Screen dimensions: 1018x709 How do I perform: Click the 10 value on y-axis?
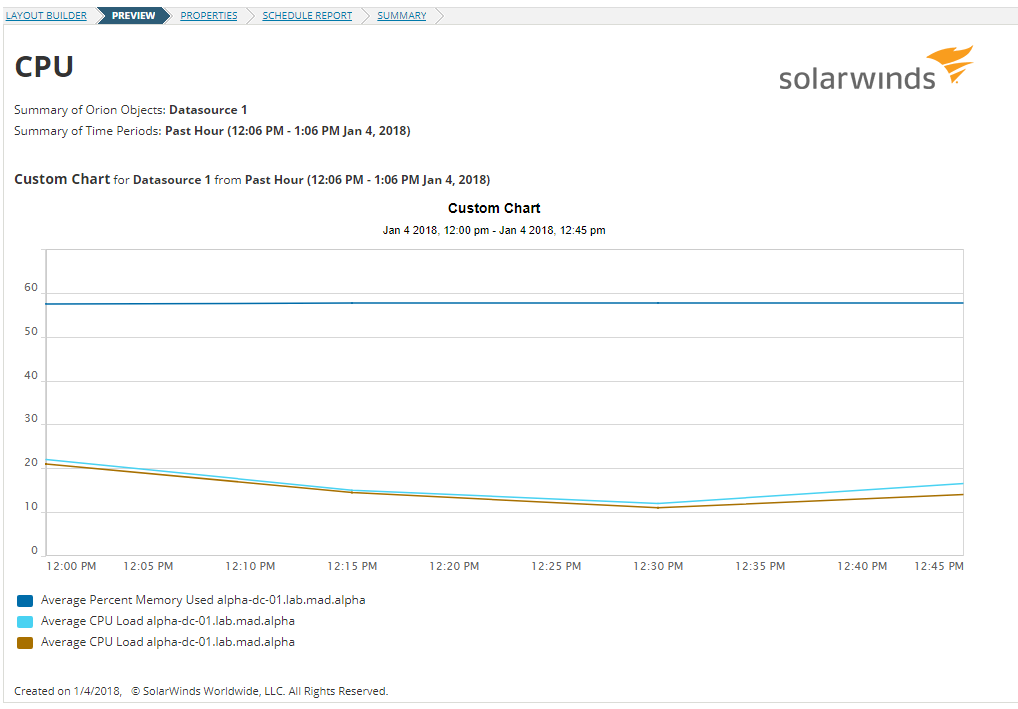tap(31, 506)
